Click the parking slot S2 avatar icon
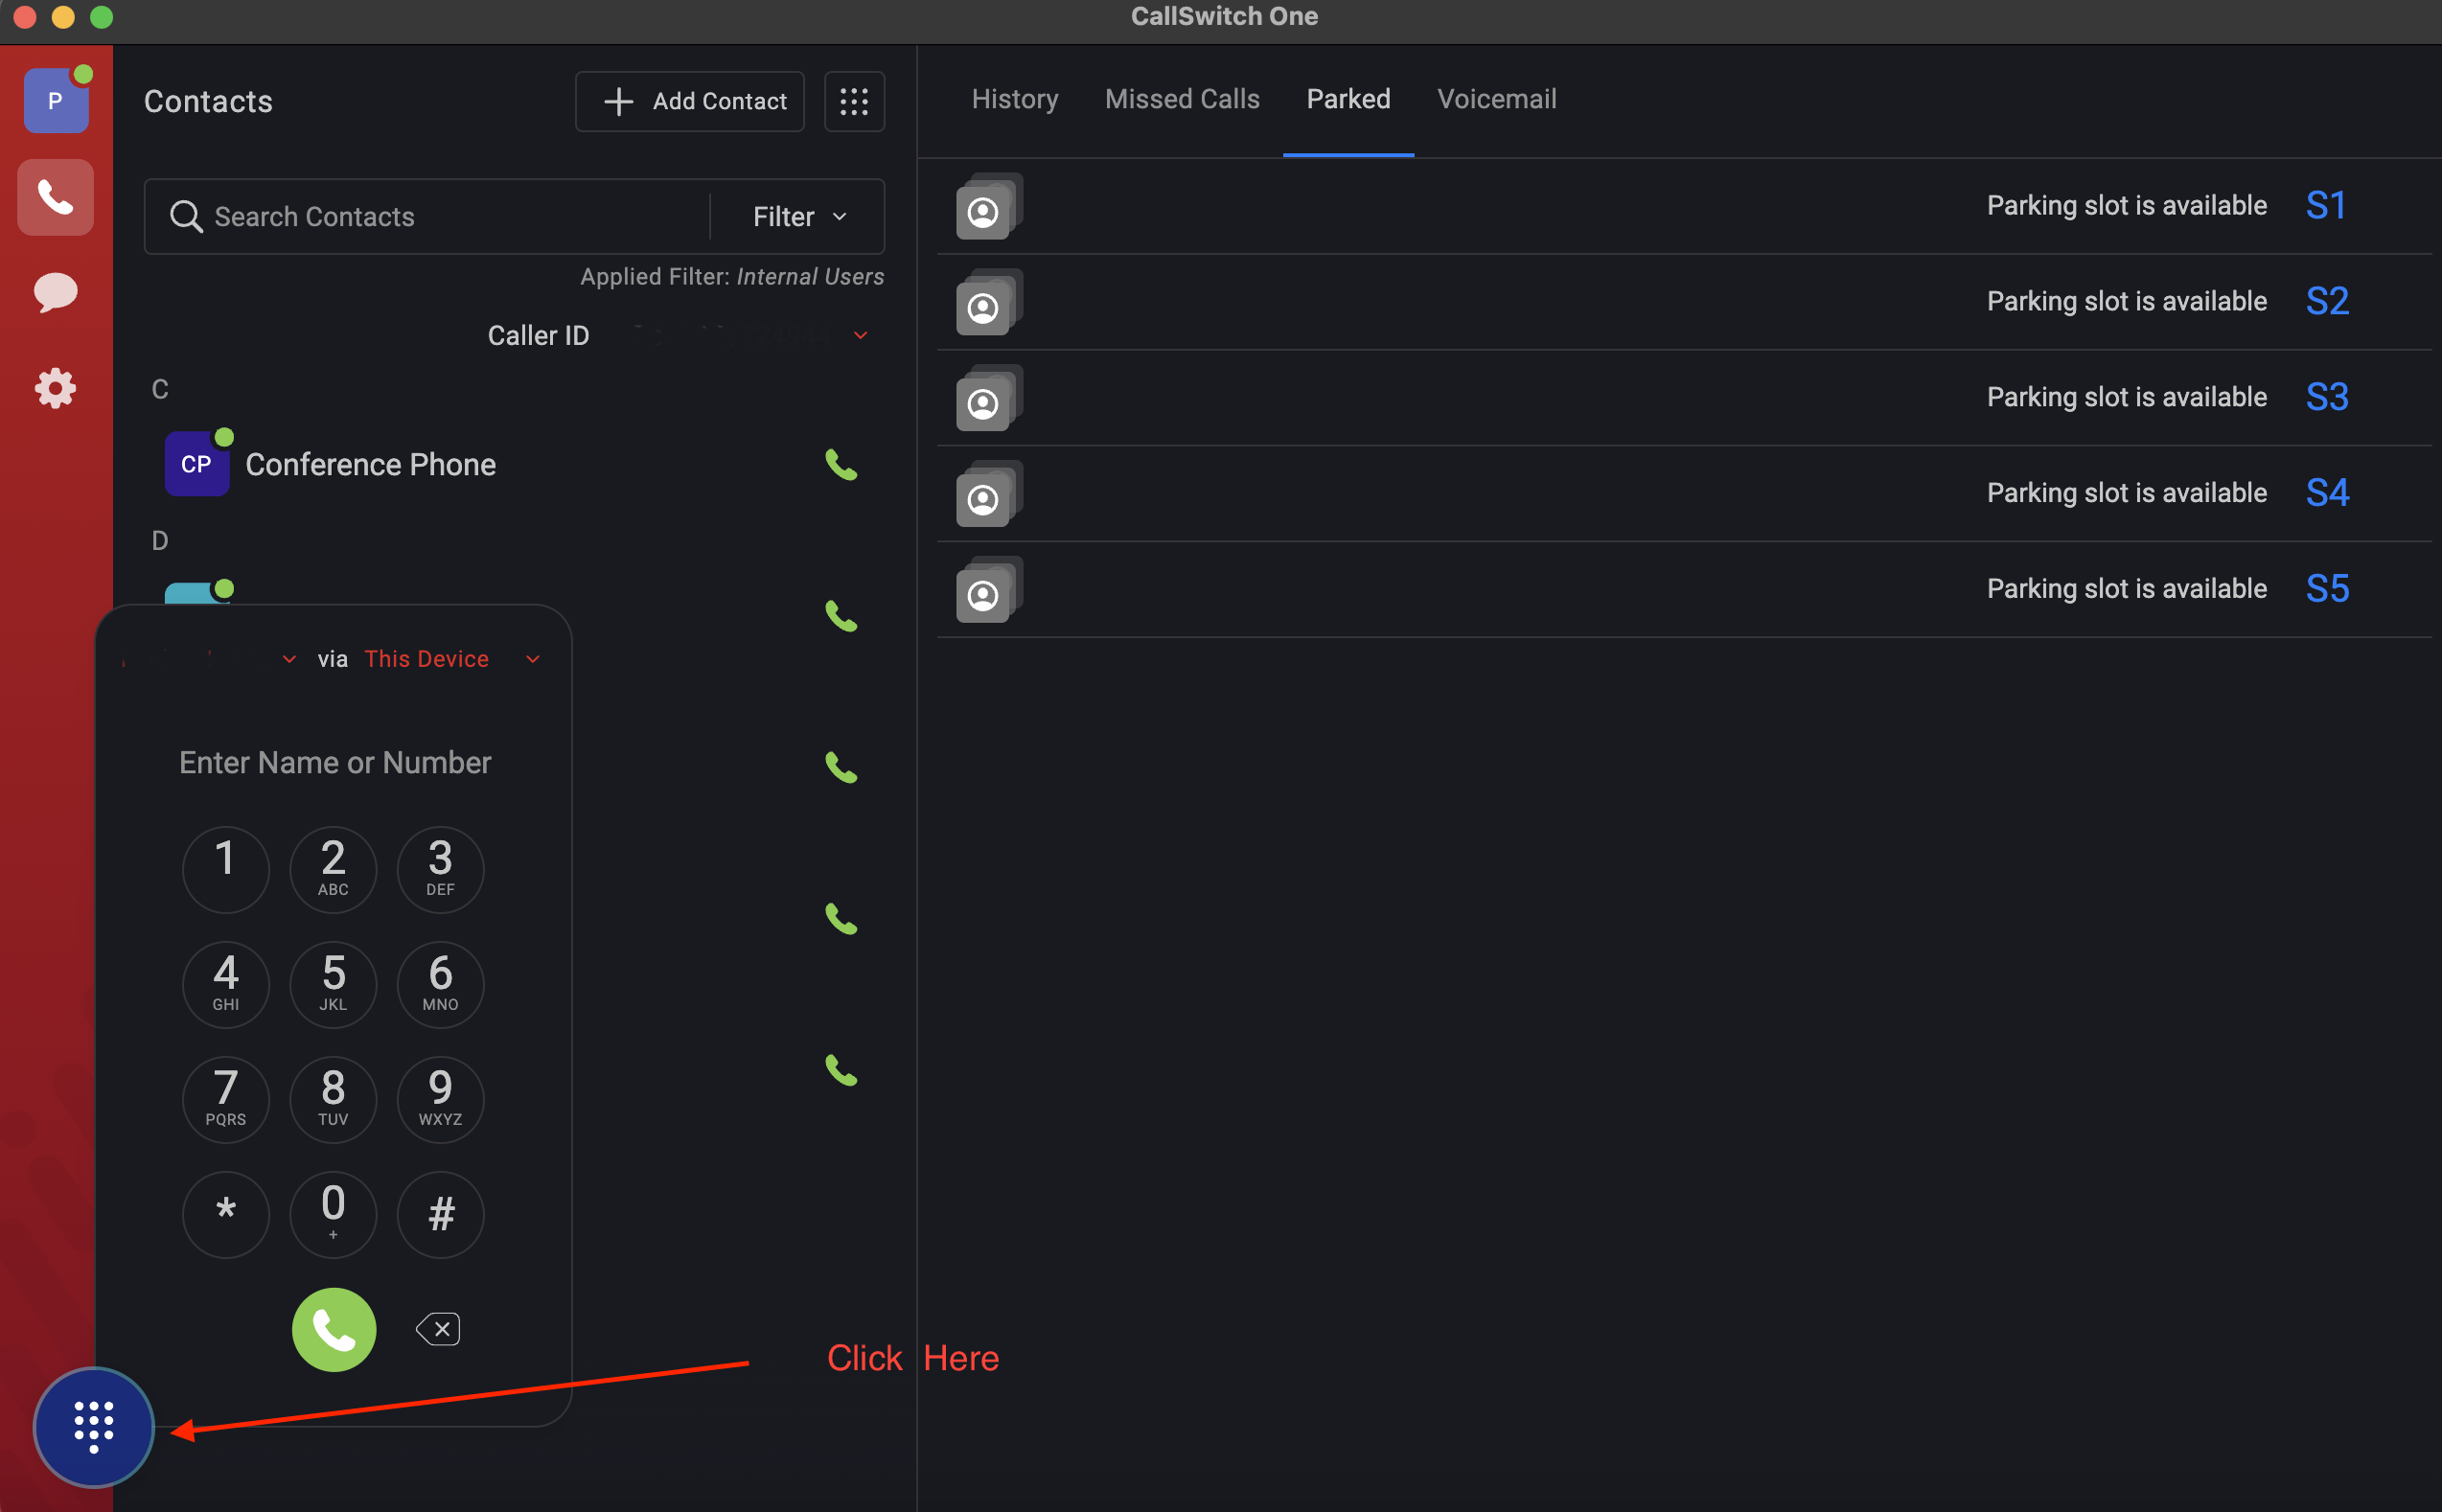This screenshot has height=1512, width=2442. 989,302
